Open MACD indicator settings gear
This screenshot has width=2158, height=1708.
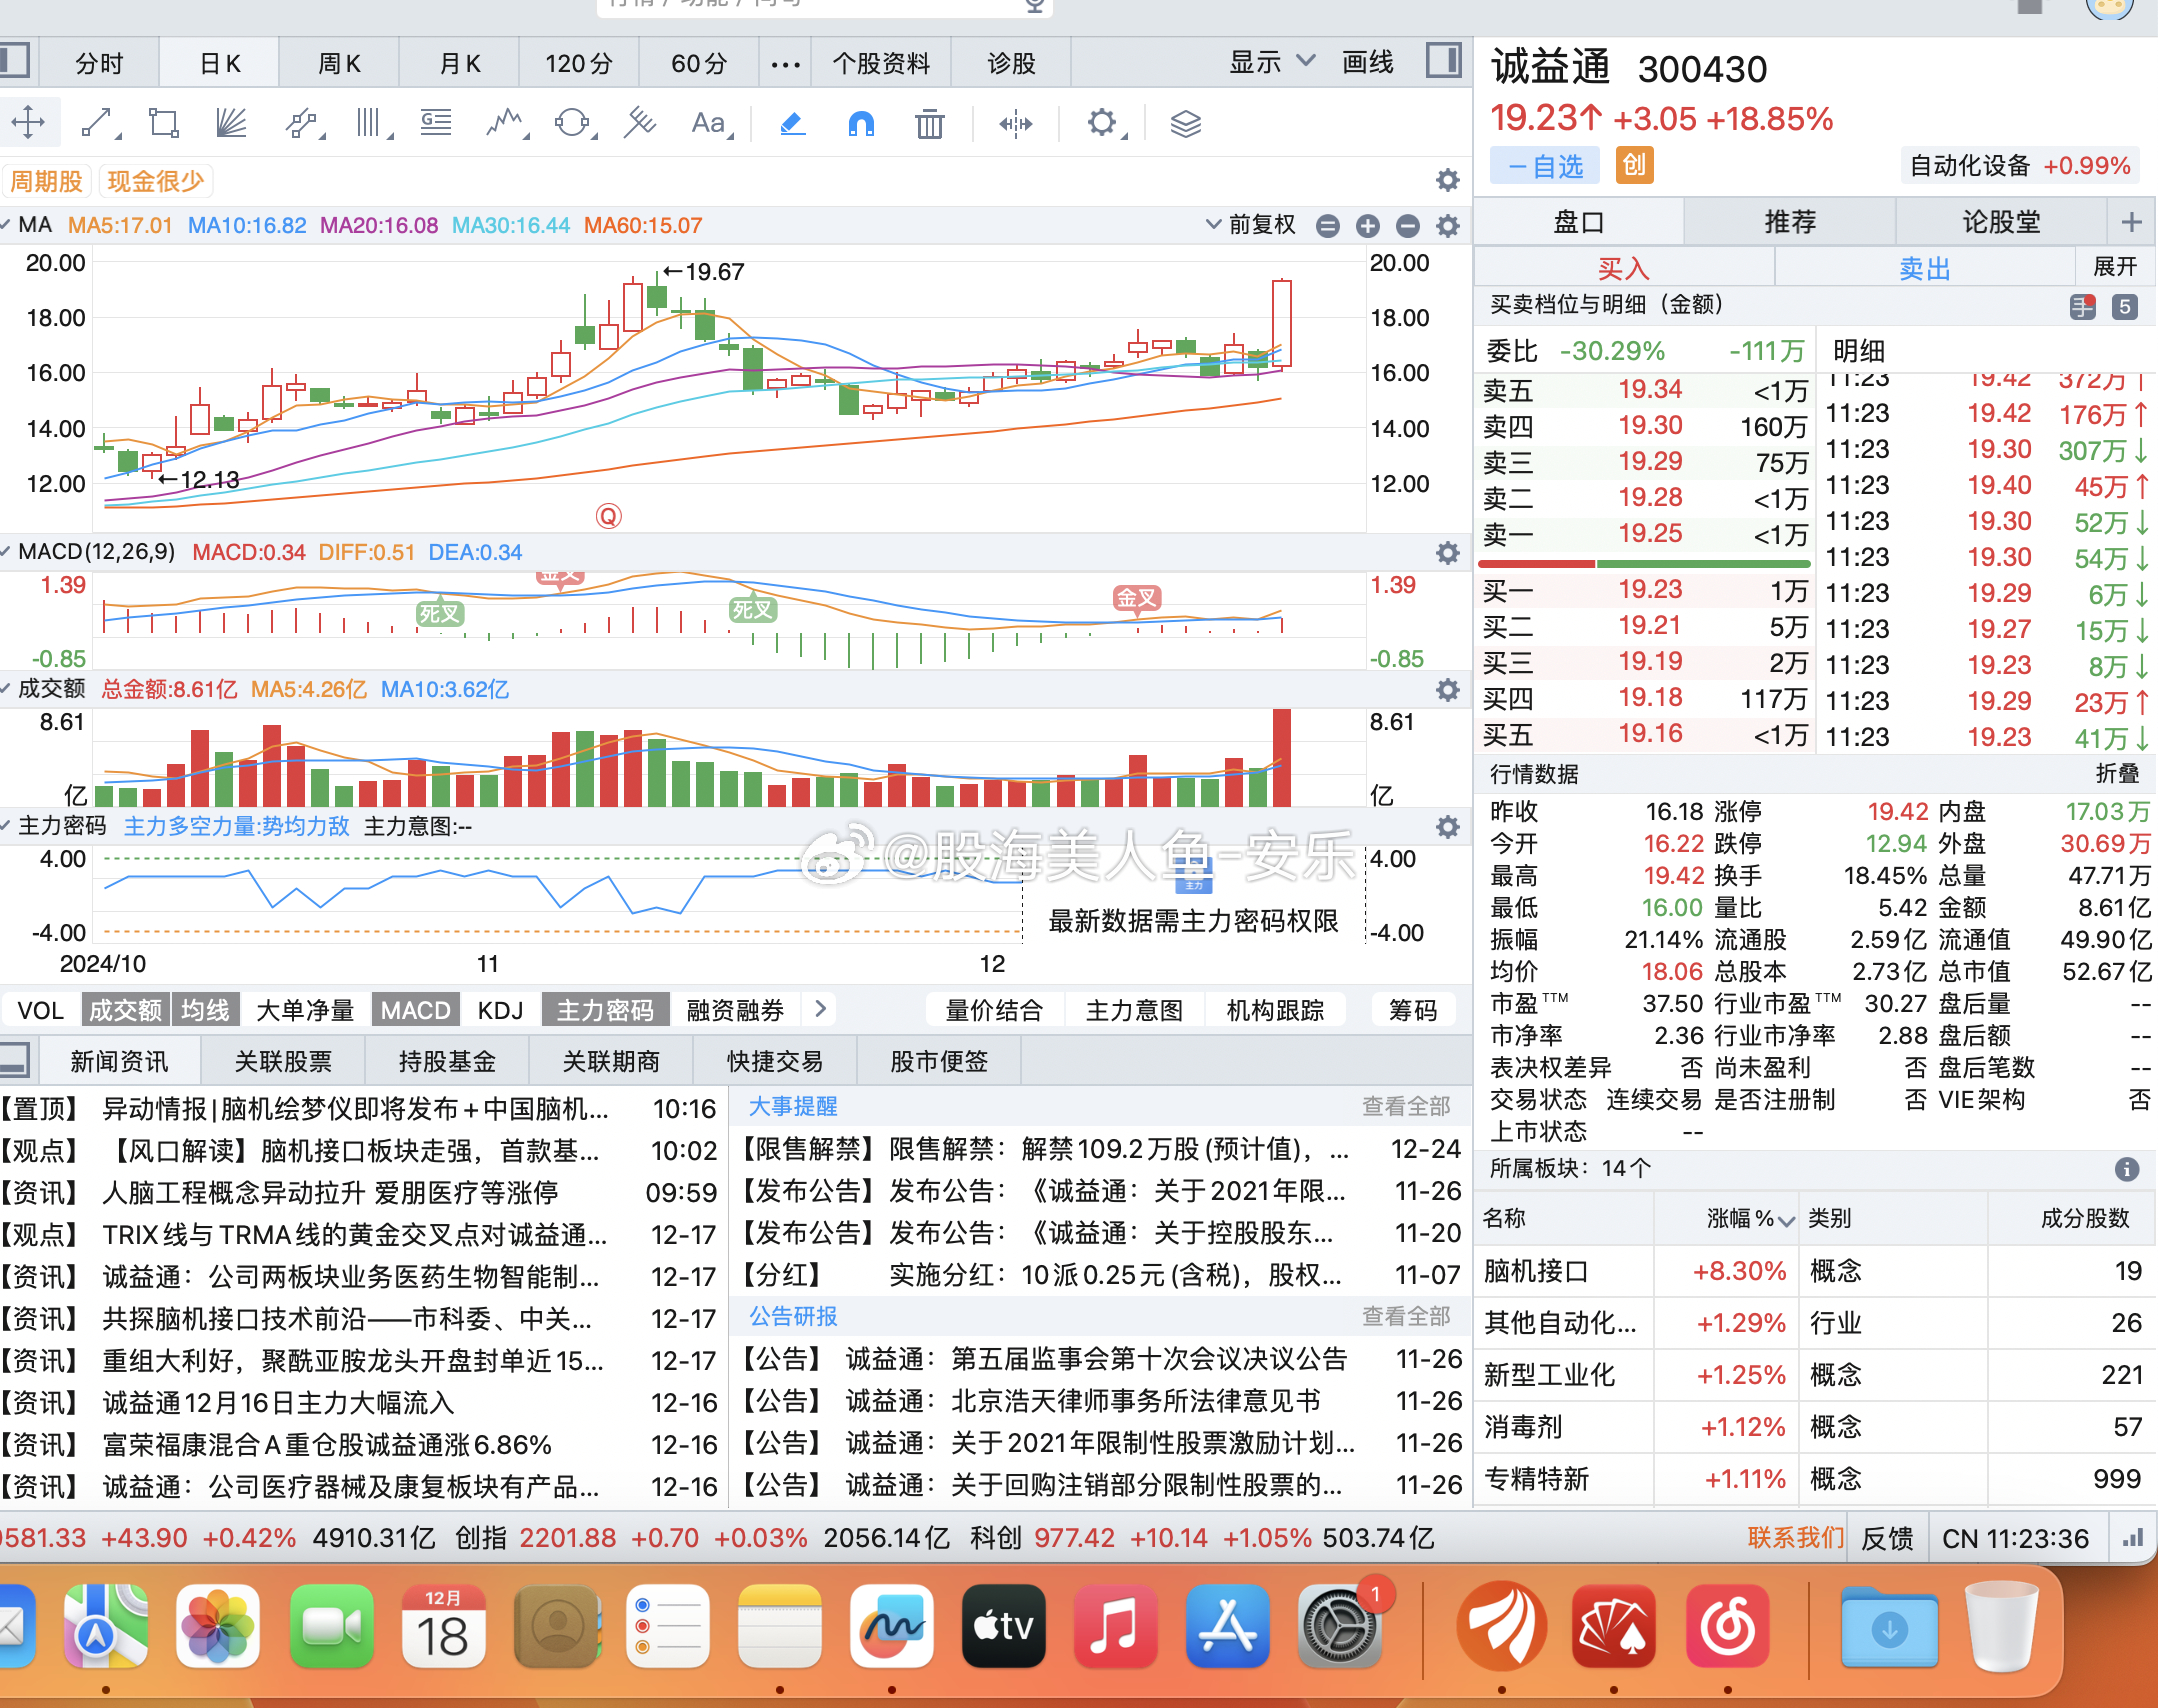pyautogui.click(x=1447, y=553)
